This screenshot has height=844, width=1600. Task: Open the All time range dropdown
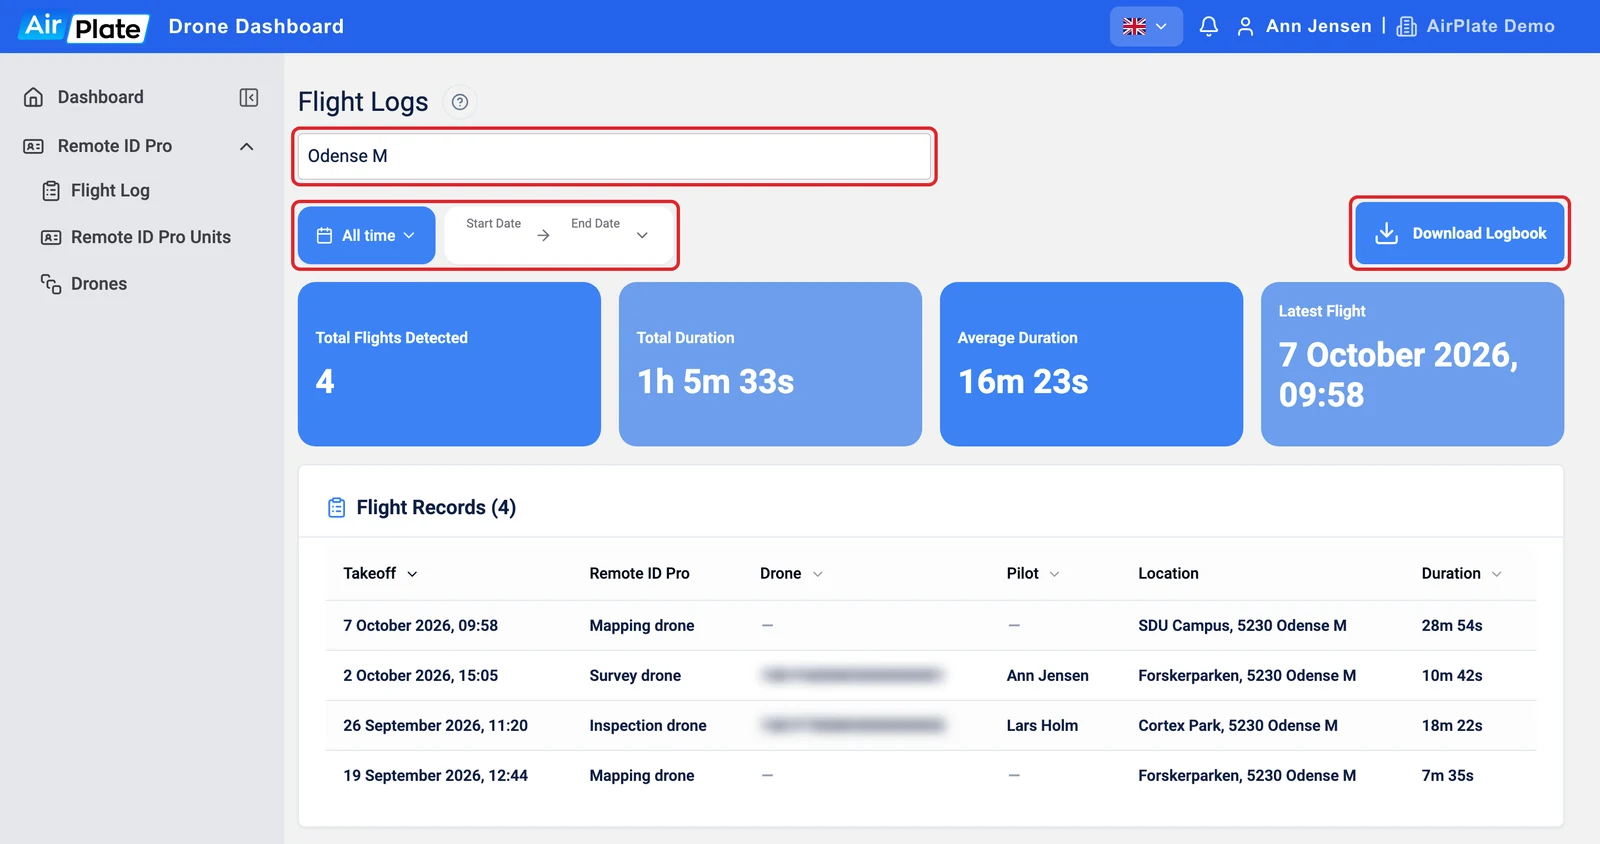click(x=366, y=236)
